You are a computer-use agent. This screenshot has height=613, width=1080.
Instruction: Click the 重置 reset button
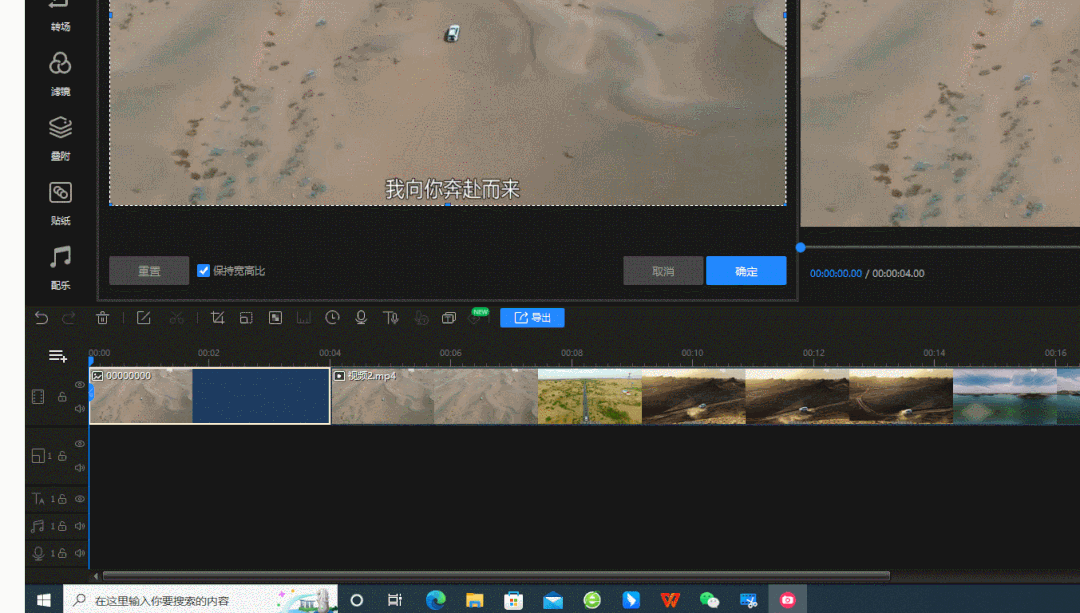click(148, 270)
